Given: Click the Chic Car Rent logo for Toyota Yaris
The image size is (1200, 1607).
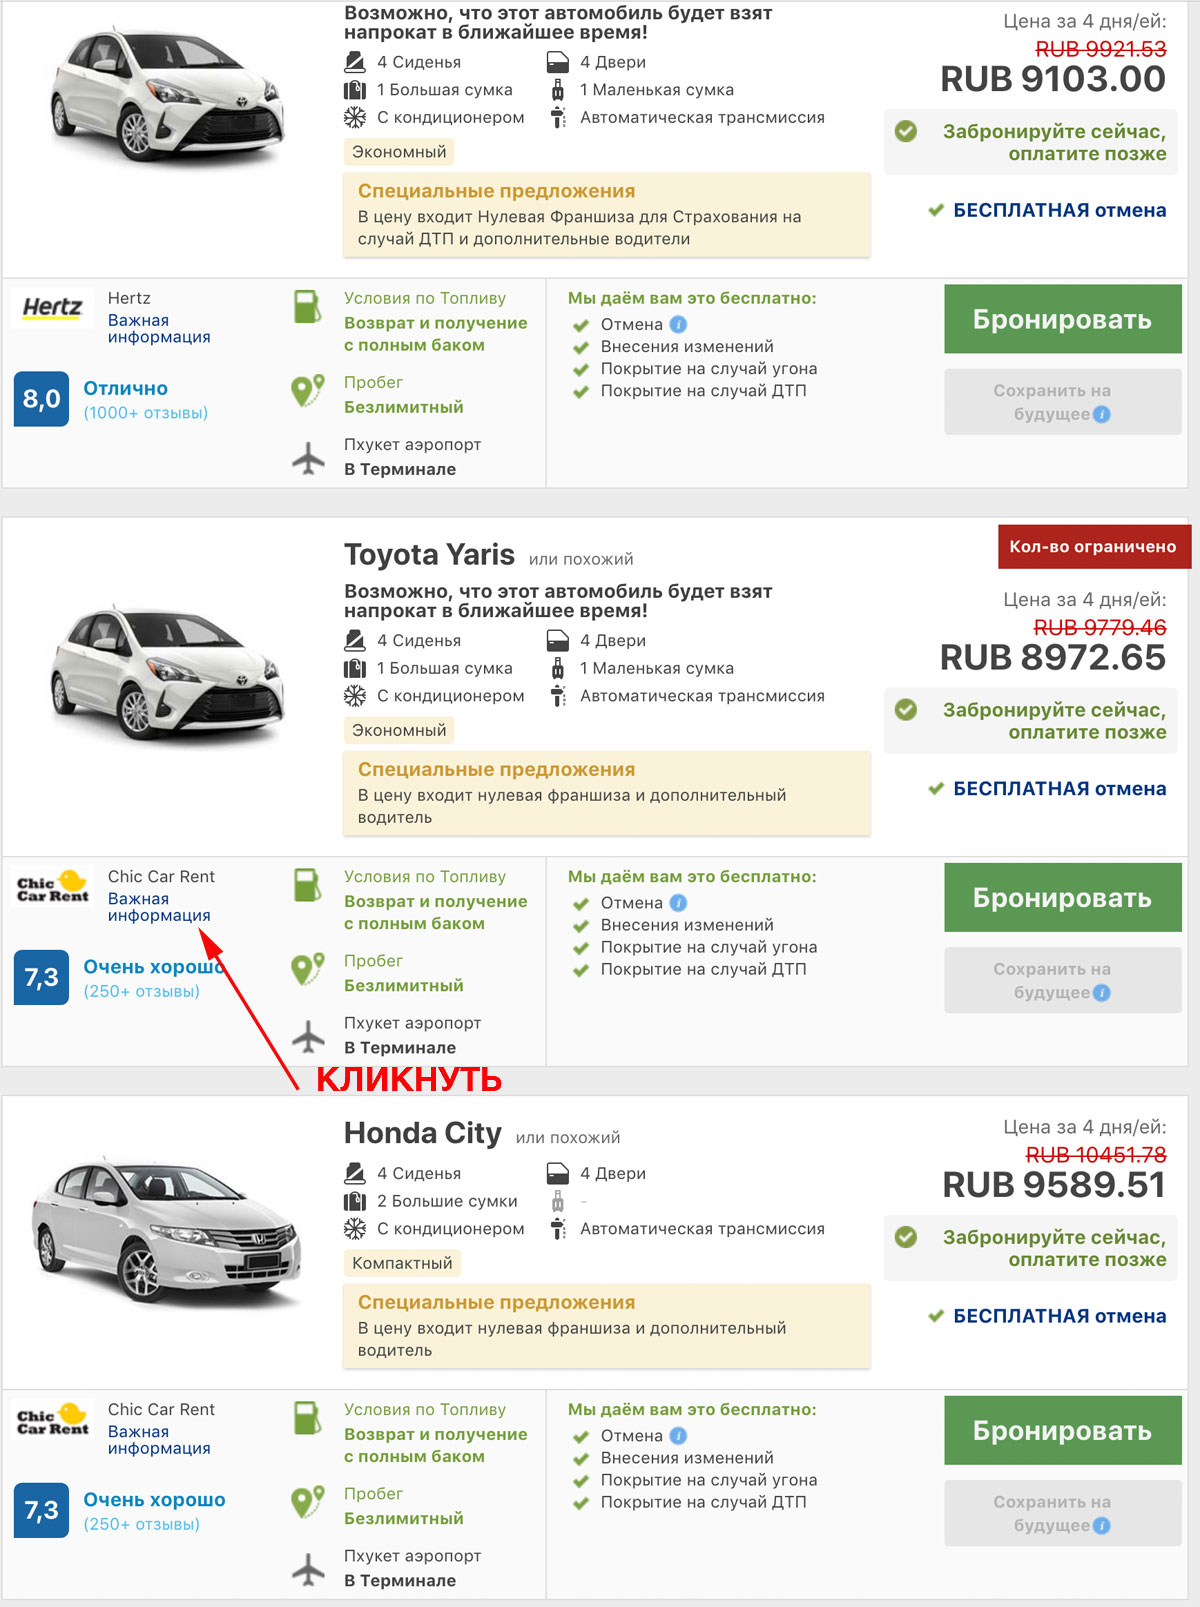Looking at the screenshot, I should 53,885.
